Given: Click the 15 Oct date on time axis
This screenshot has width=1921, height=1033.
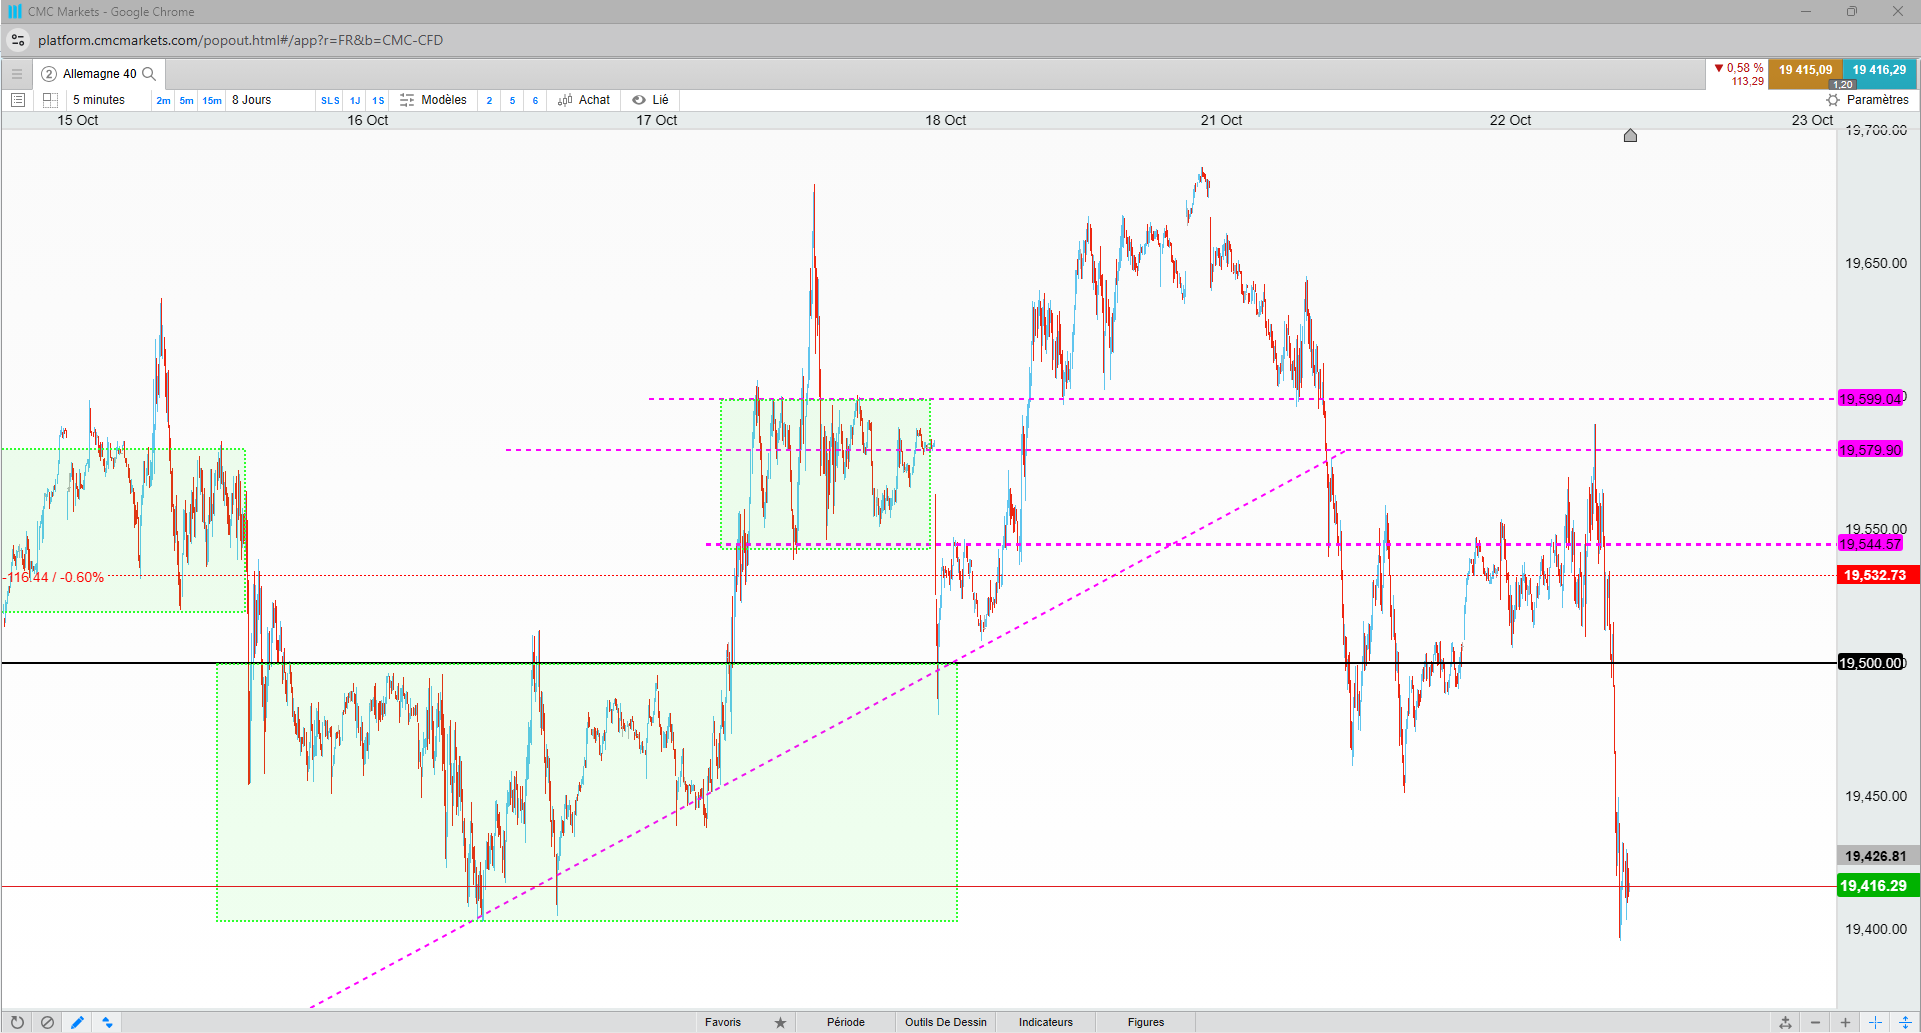Looking at the screenshot, I should [78, 120].
